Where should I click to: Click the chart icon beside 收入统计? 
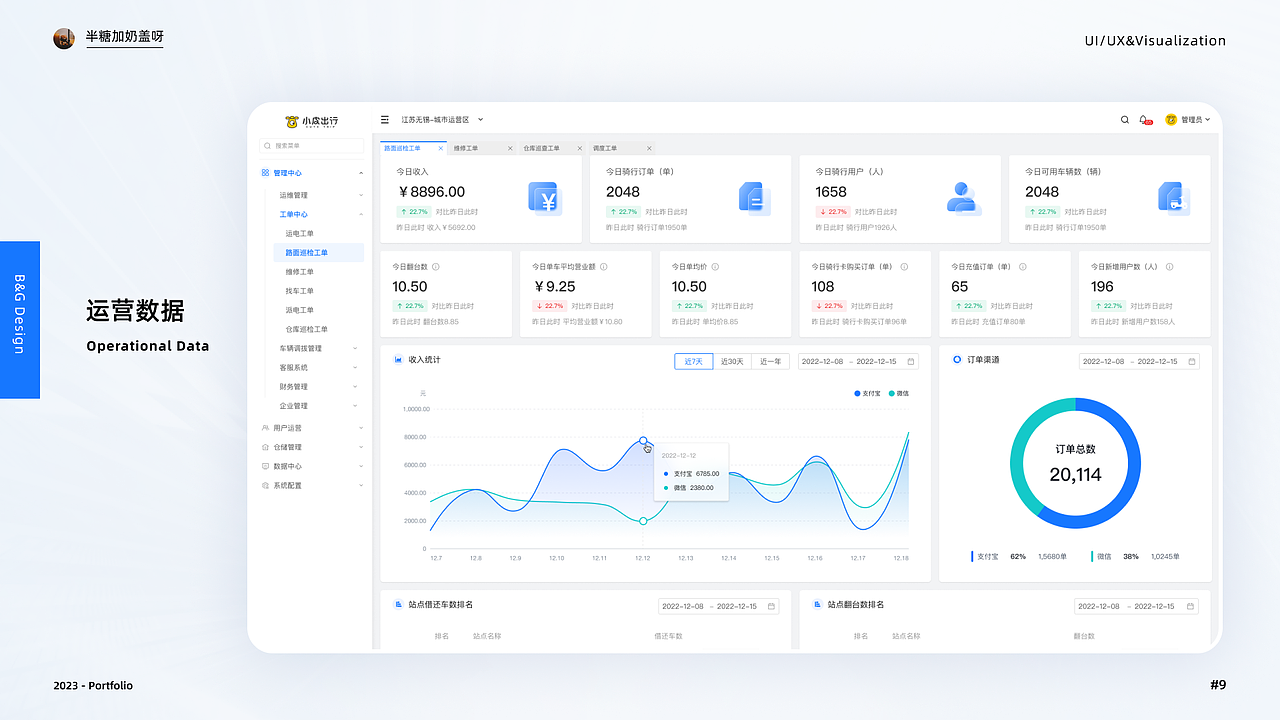pyautogui.click(x=398, y=359)
